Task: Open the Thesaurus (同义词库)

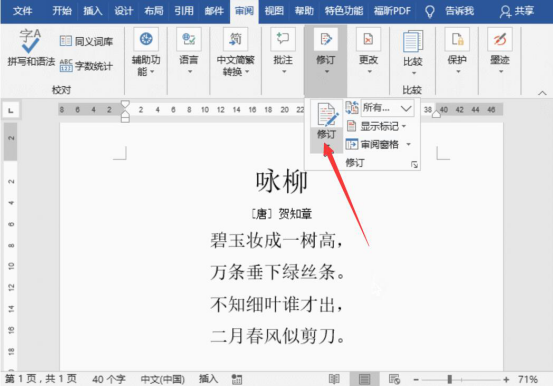Action: tap(86, 41)
